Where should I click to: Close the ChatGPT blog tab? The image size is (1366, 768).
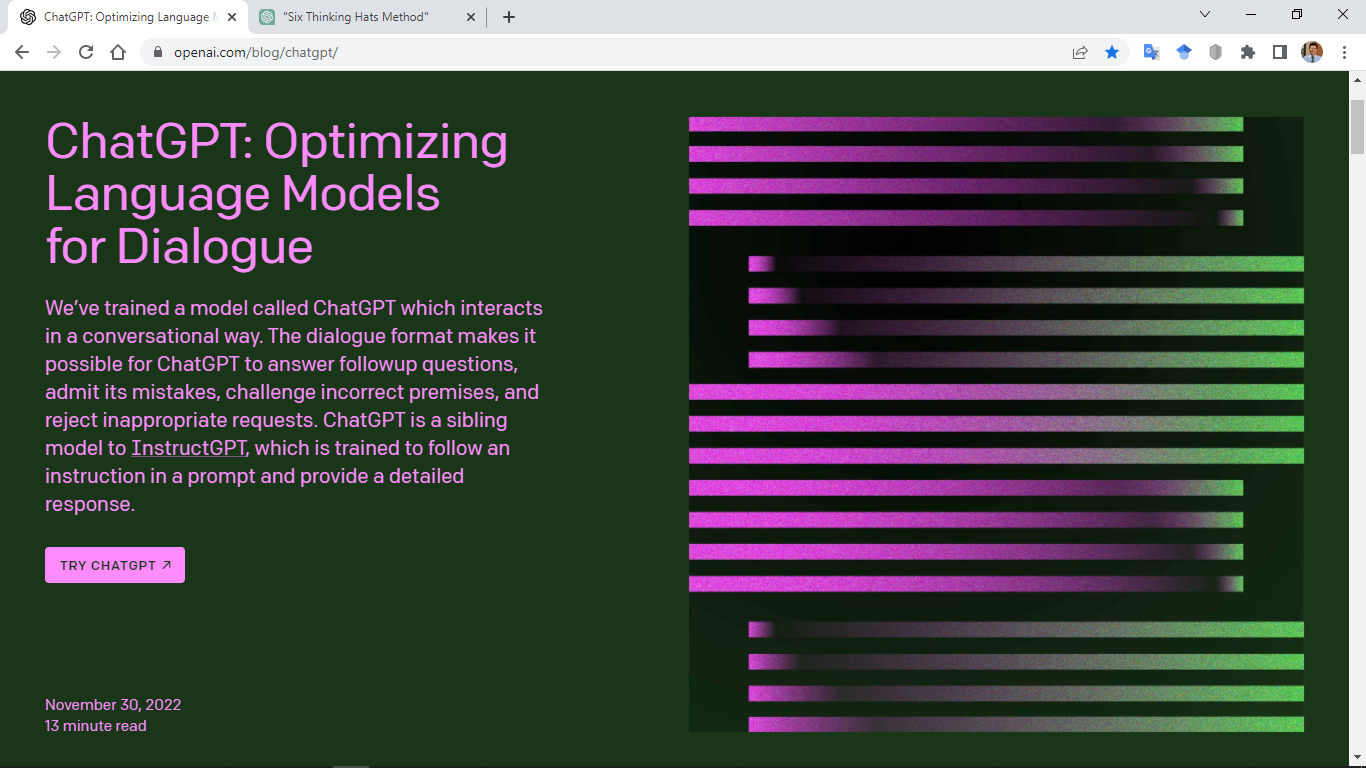coord(232,17)
